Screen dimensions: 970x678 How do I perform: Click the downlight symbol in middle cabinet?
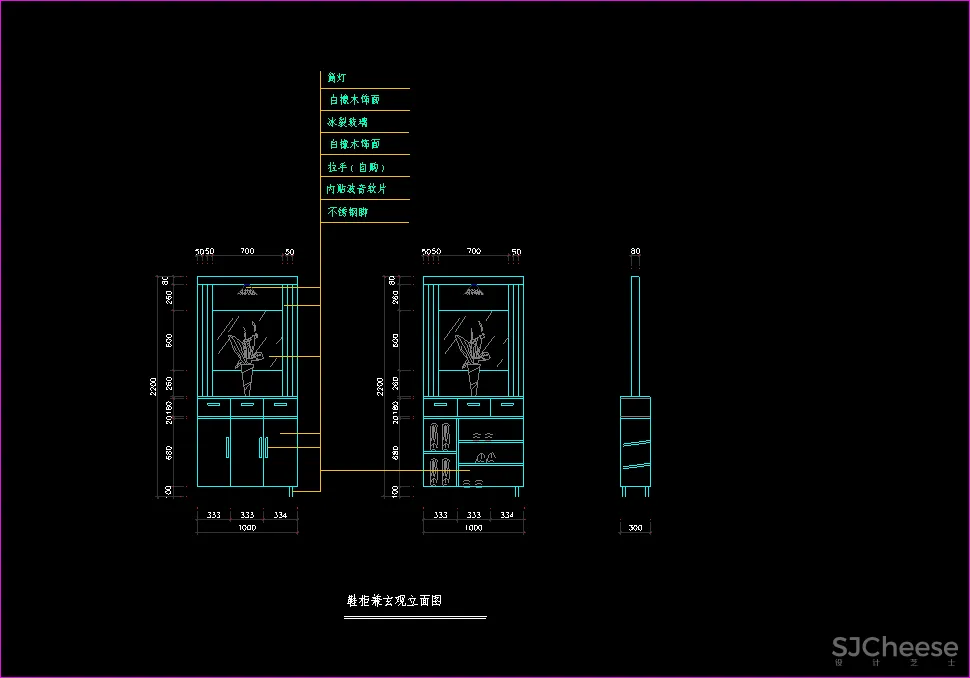coord(474,292)
